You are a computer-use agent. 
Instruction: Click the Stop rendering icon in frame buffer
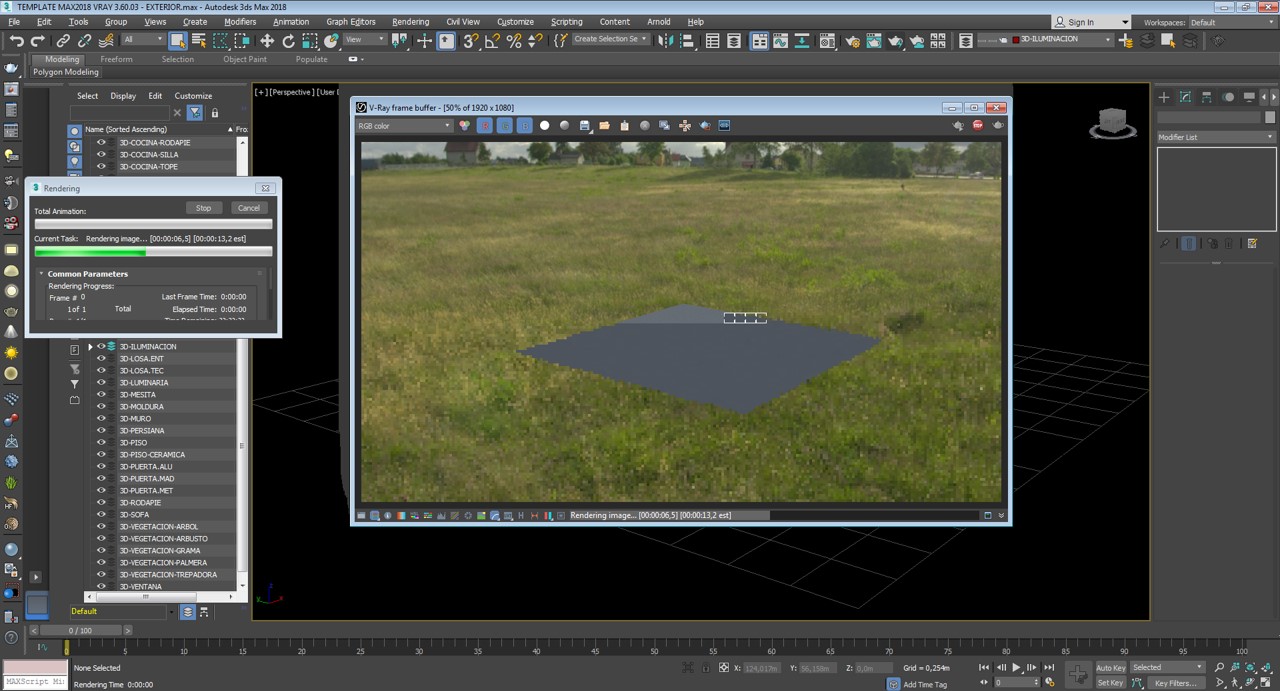click(978, 126)
